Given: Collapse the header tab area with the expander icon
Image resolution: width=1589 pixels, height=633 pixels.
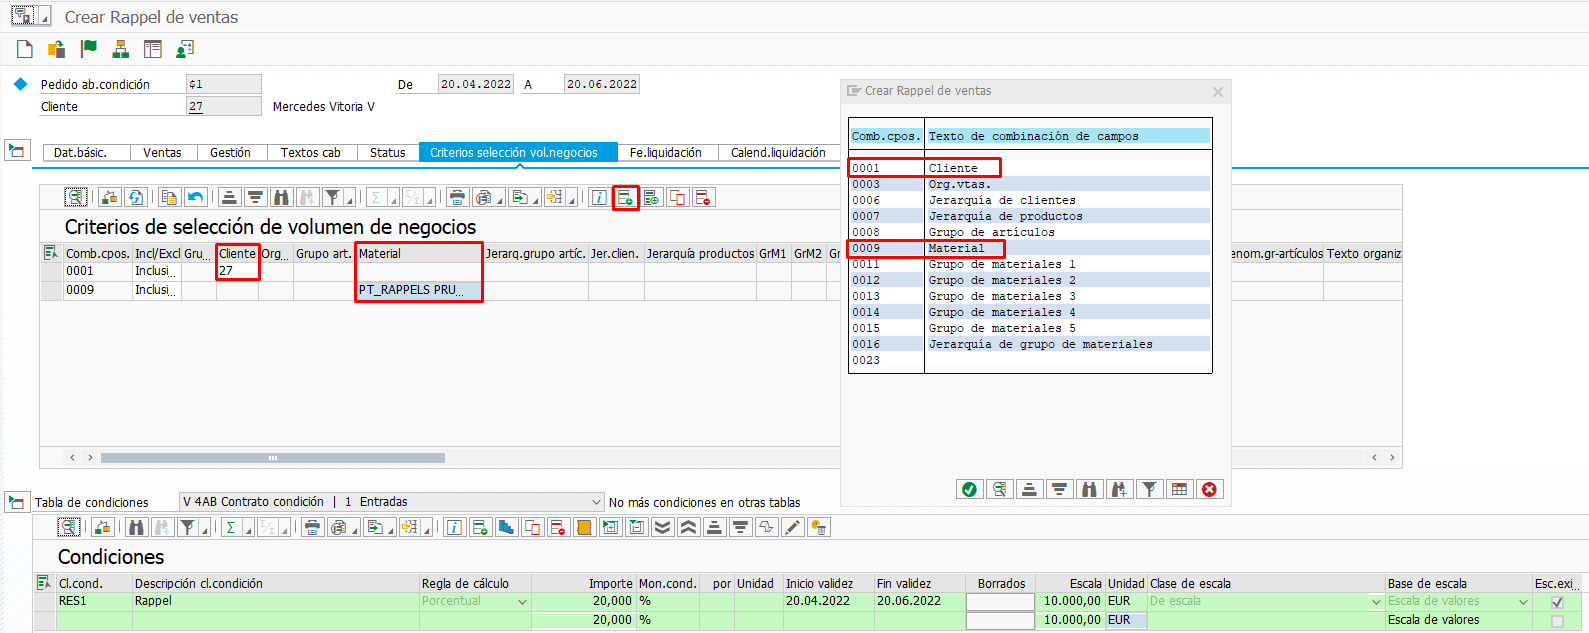Looking at the screenshot, I should coord(16,150).
